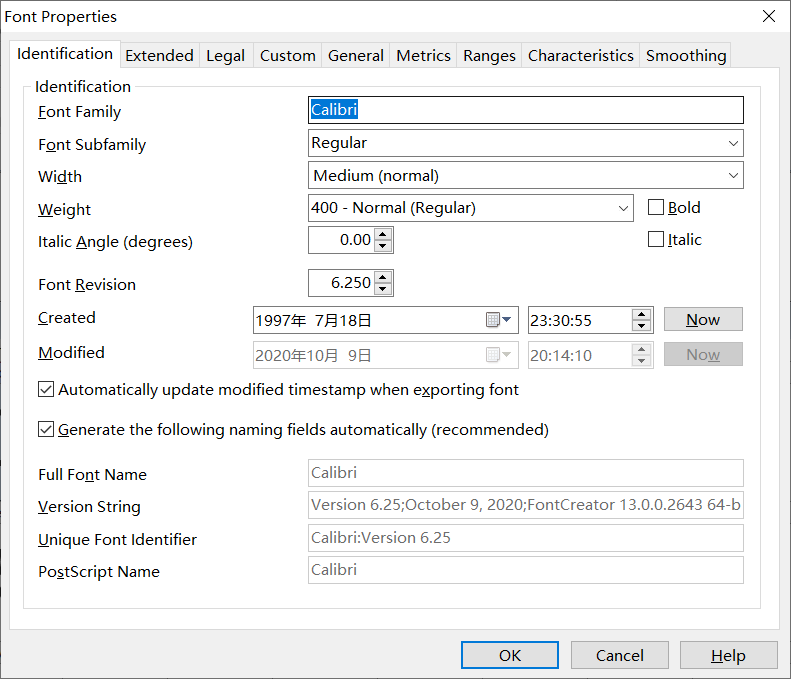Click the Cancel button
791x679 pixels.
[x=619, y=655]
